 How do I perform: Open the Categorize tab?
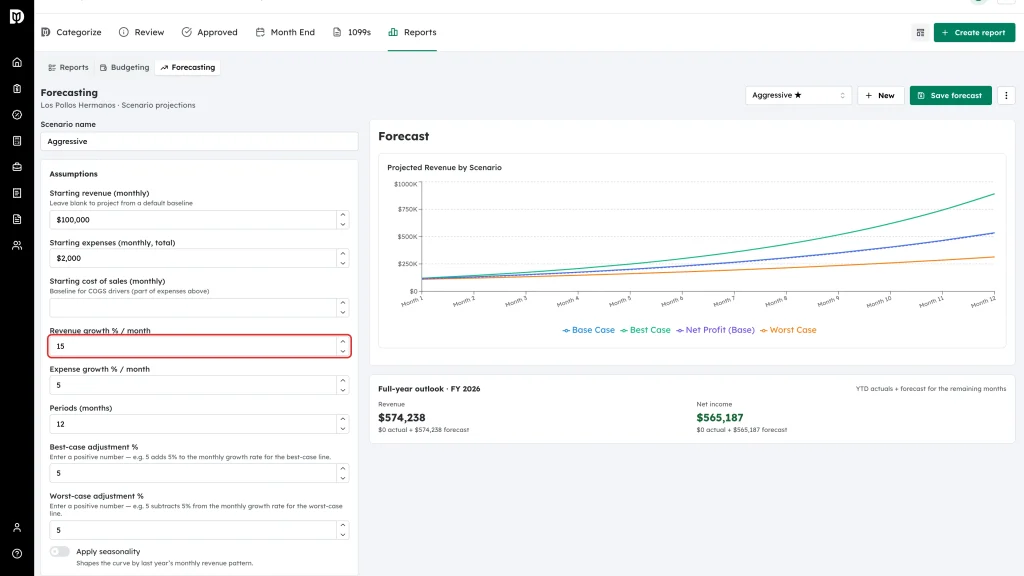tap(71, 32)
